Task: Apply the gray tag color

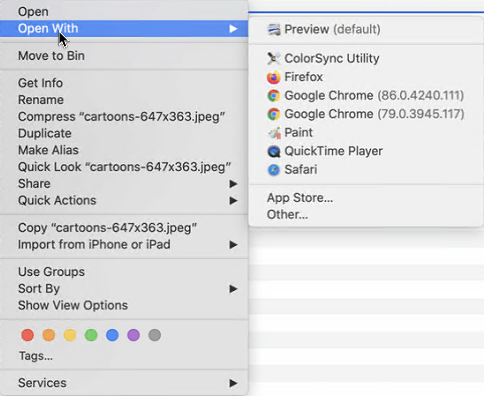Action: pos(155,335)
